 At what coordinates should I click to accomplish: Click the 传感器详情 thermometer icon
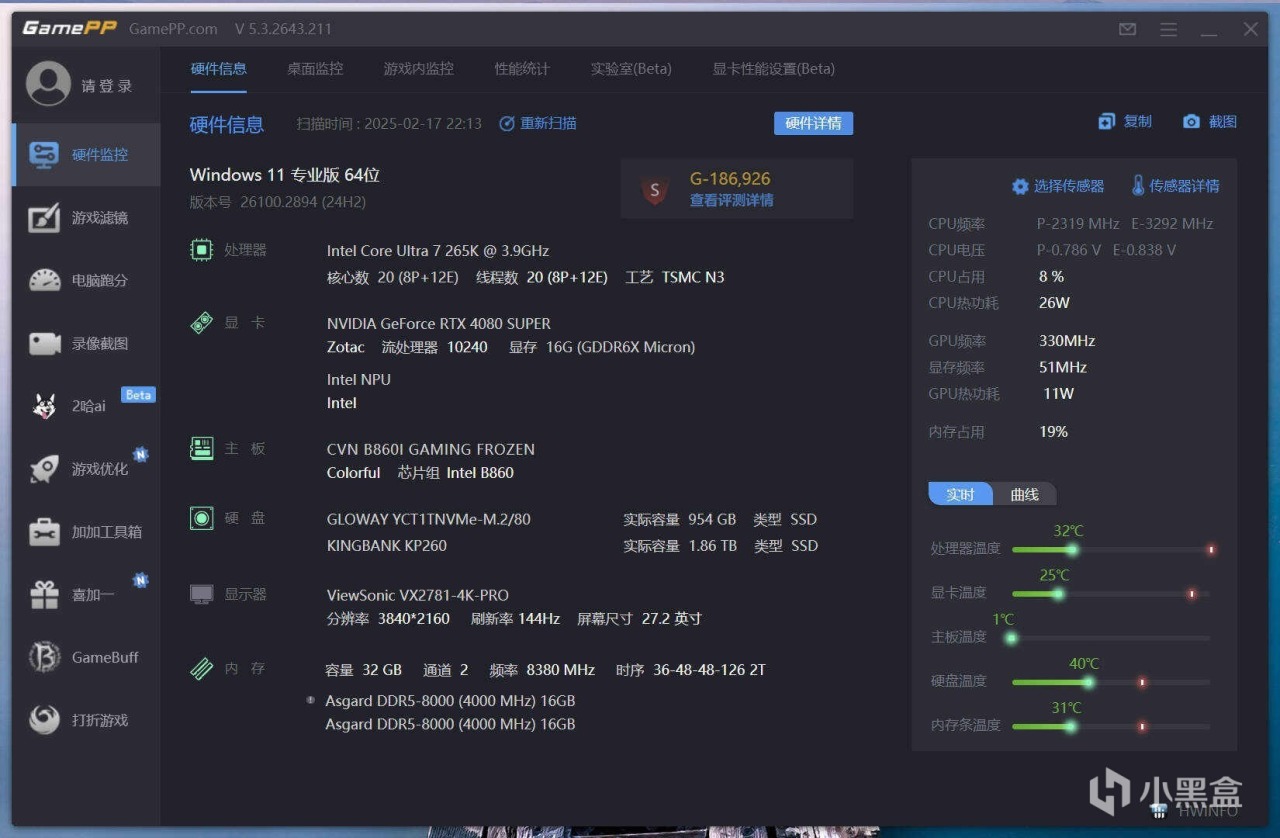(1138, 186)
